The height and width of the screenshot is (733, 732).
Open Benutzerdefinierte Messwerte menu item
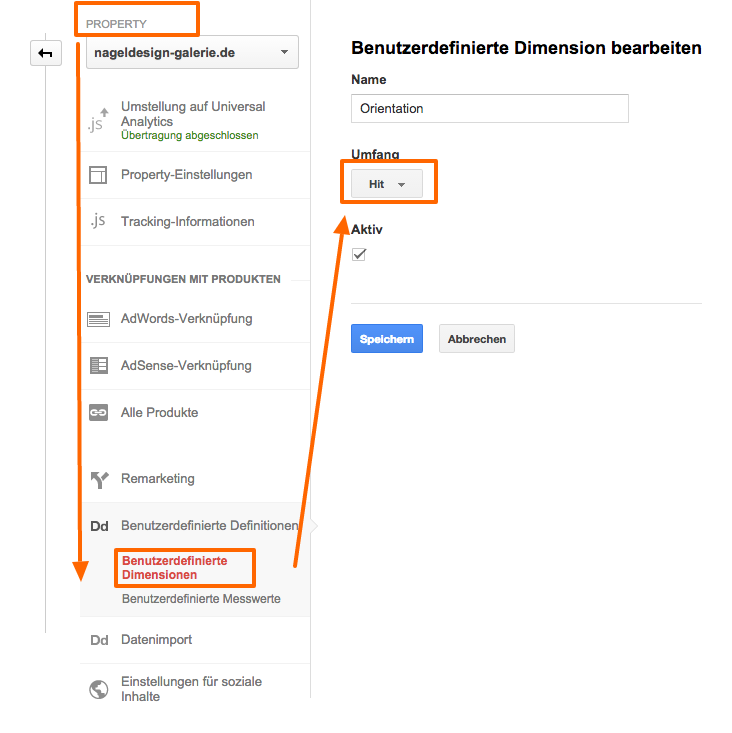point(200,599)
